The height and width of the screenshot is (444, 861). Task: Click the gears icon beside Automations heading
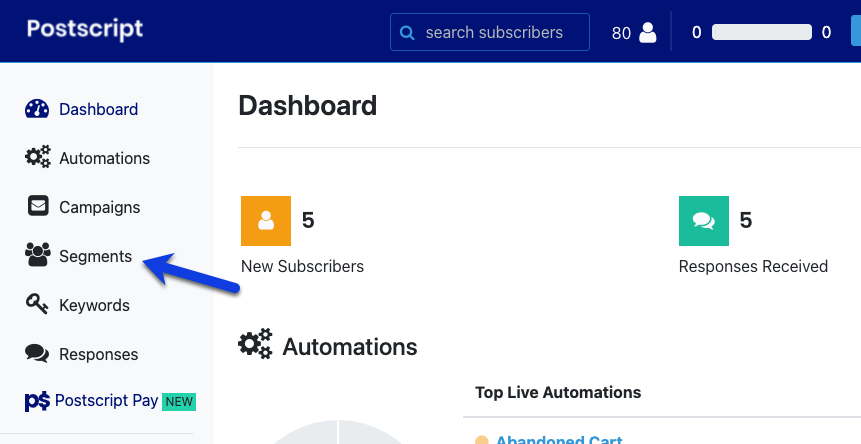(255, 344)
